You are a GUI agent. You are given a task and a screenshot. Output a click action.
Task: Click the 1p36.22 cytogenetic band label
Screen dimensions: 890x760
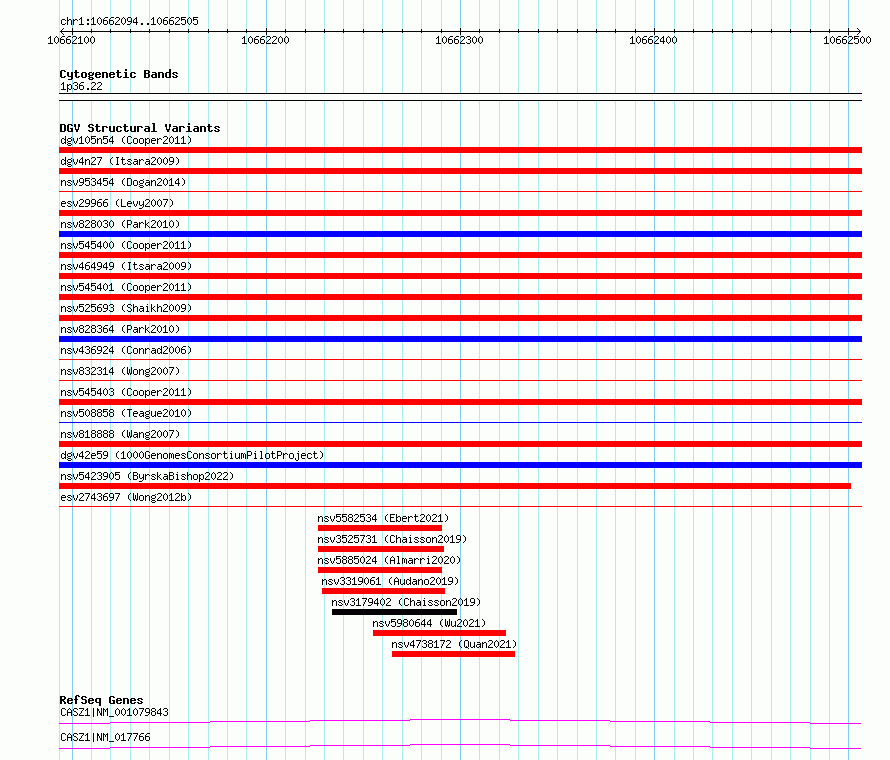pyautogui.click(x=80, y=86)
